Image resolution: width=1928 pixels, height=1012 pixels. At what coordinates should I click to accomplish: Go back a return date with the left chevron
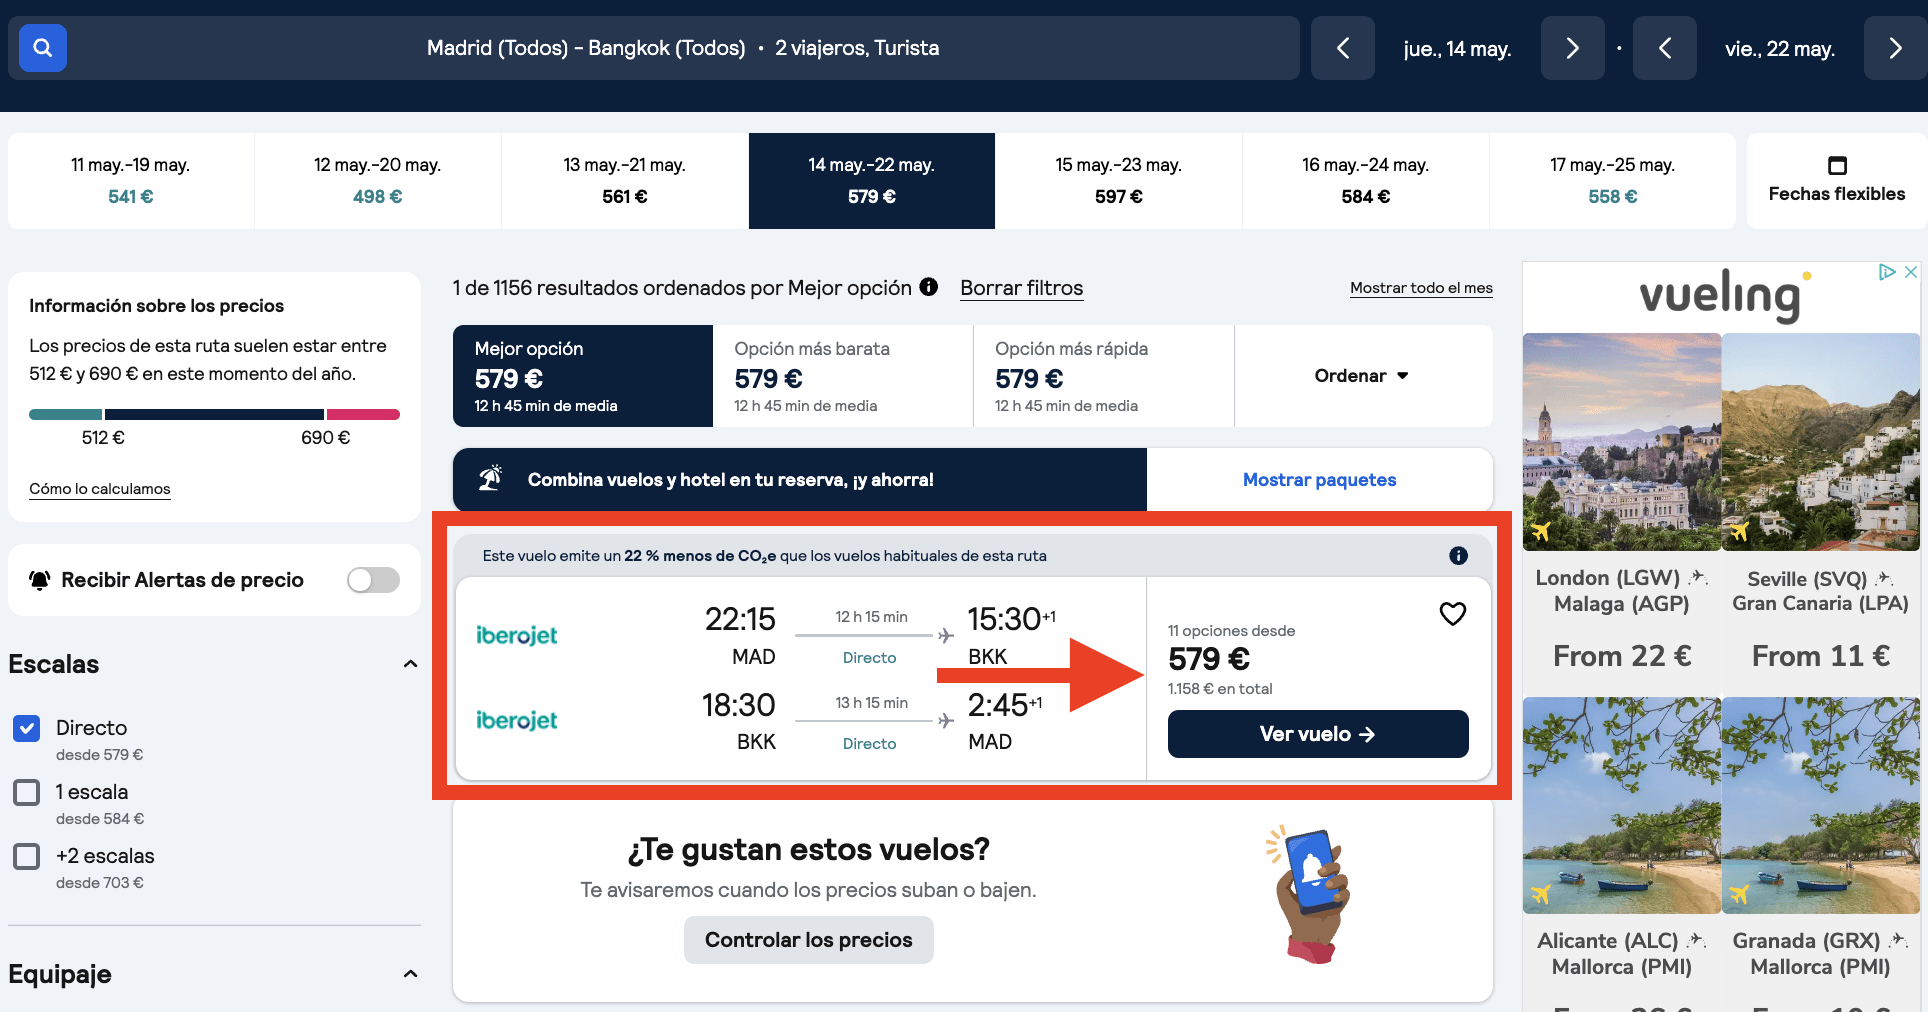pos(1664,48)
